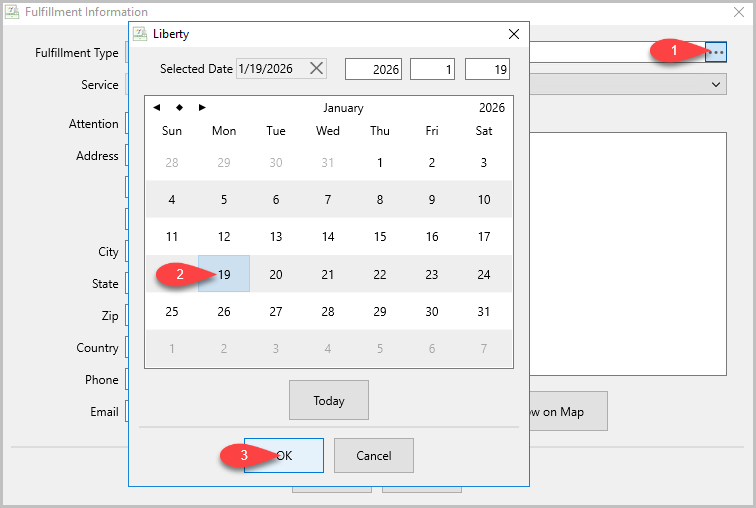The height and width of the screenshot is (508, 756).
Task: Click the Liberty dialog title icon
Action: click(x=140, y=34)
